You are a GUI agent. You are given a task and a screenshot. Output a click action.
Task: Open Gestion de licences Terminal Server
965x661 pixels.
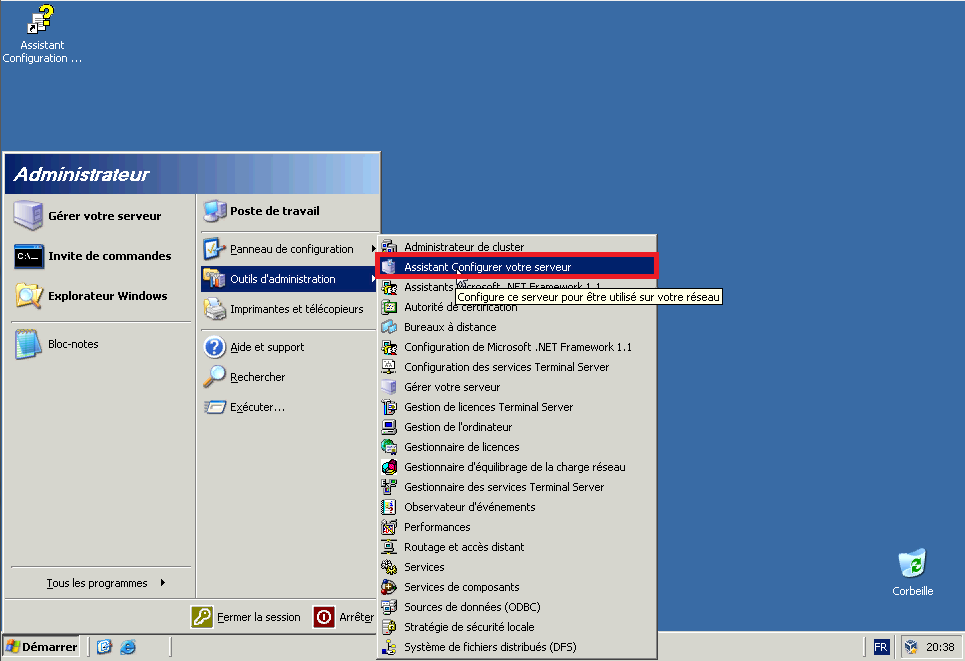(516, 407)
